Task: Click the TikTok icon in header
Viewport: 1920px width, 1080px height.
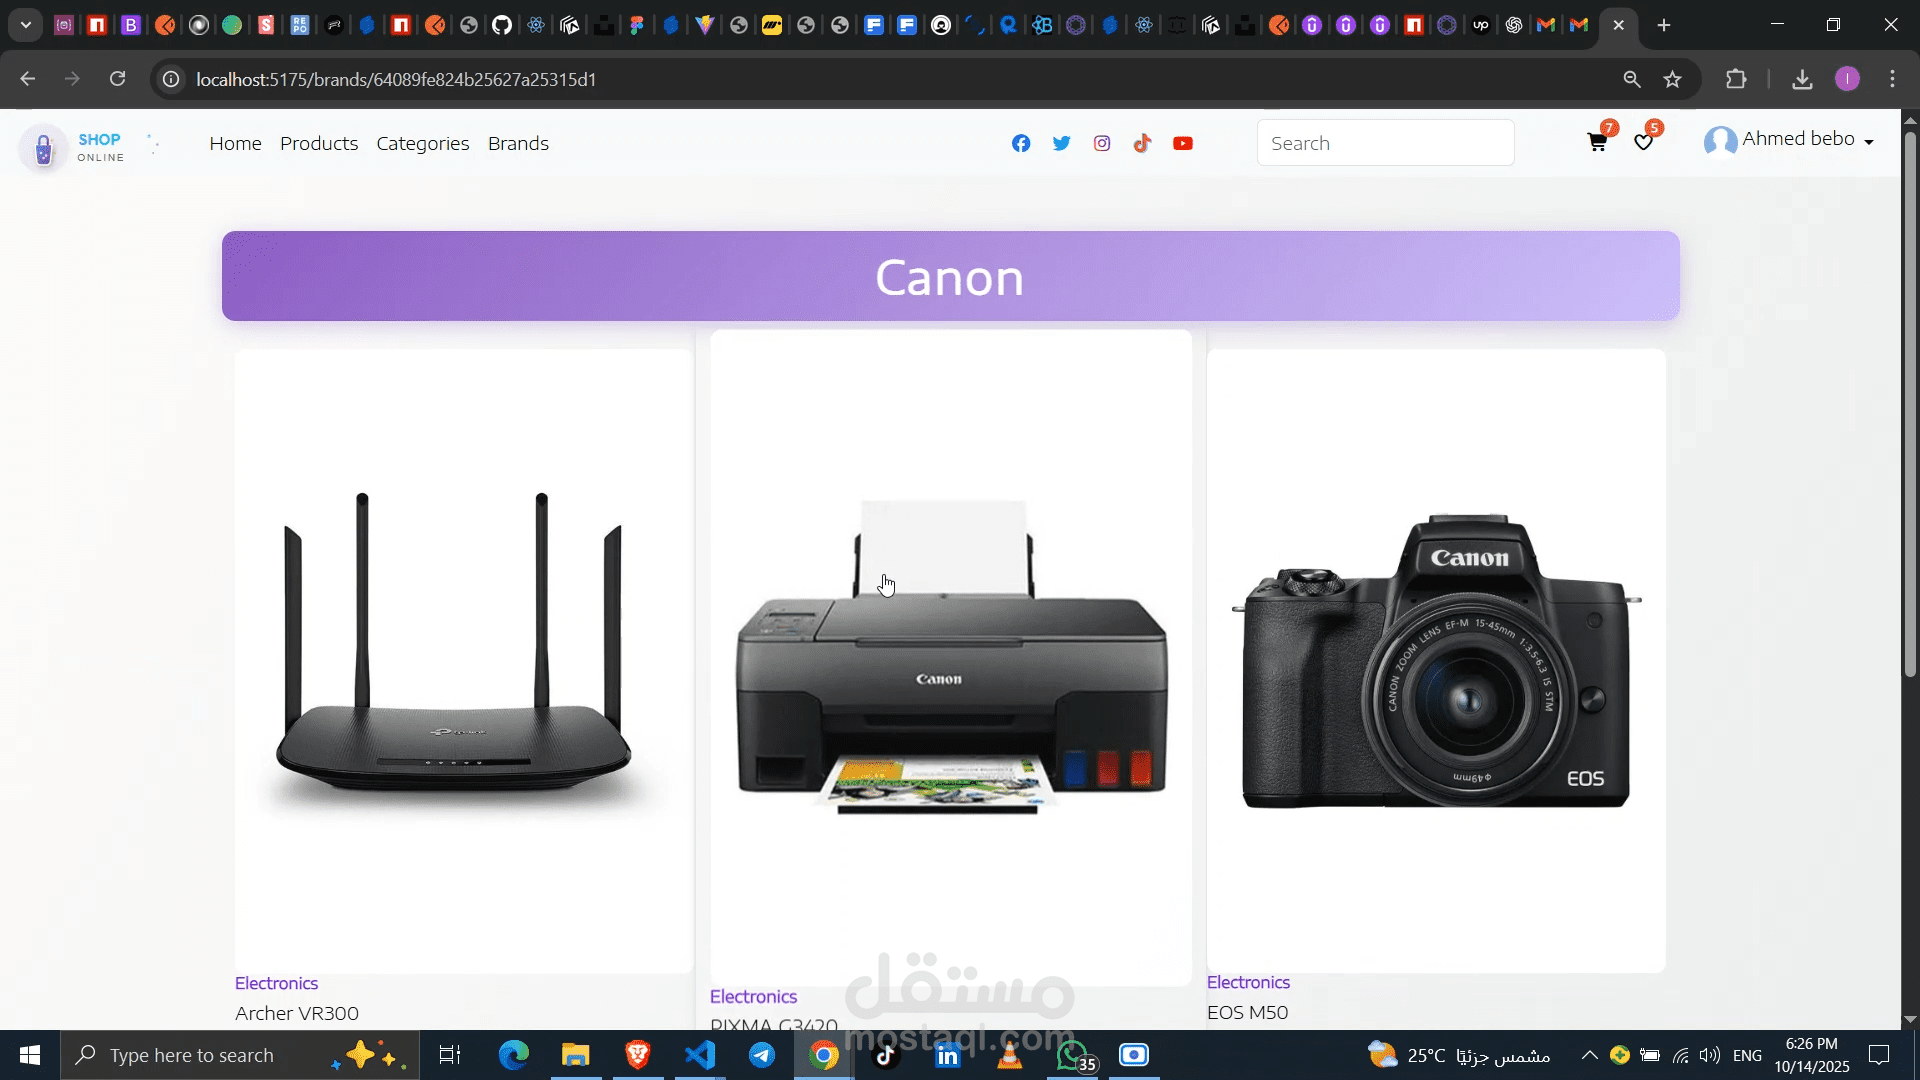Action: point(1142,143)
